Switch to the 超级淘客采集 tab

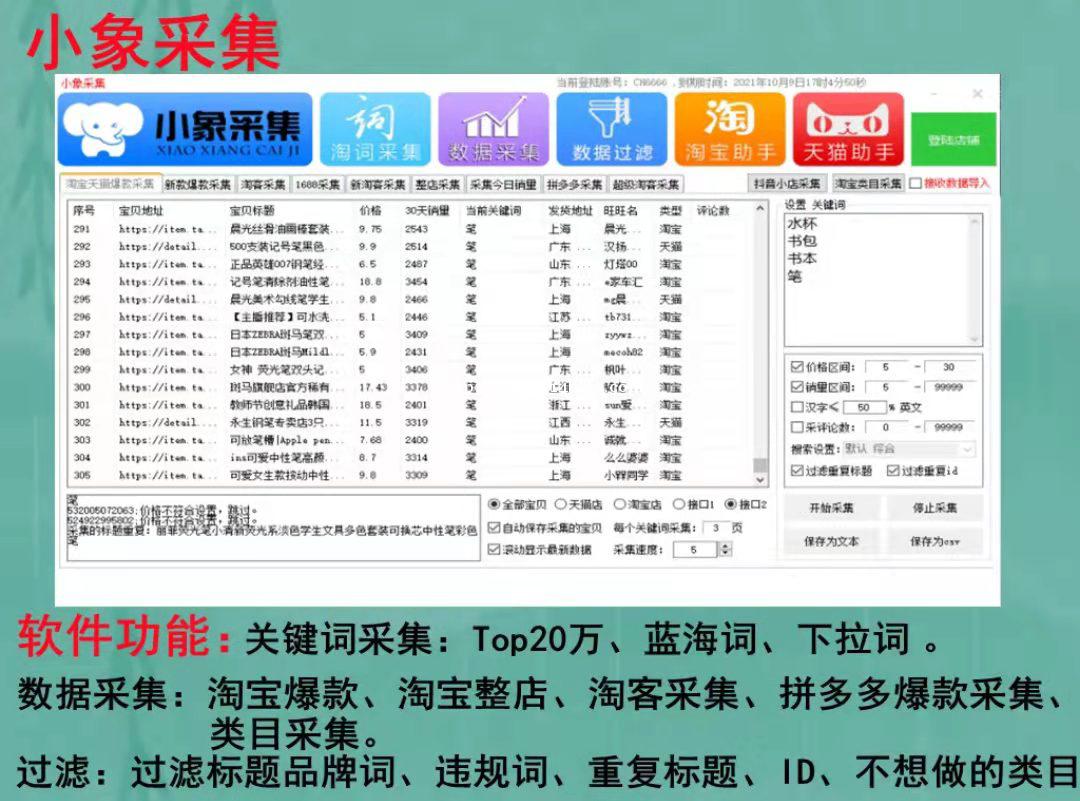[x=646, y=185]
